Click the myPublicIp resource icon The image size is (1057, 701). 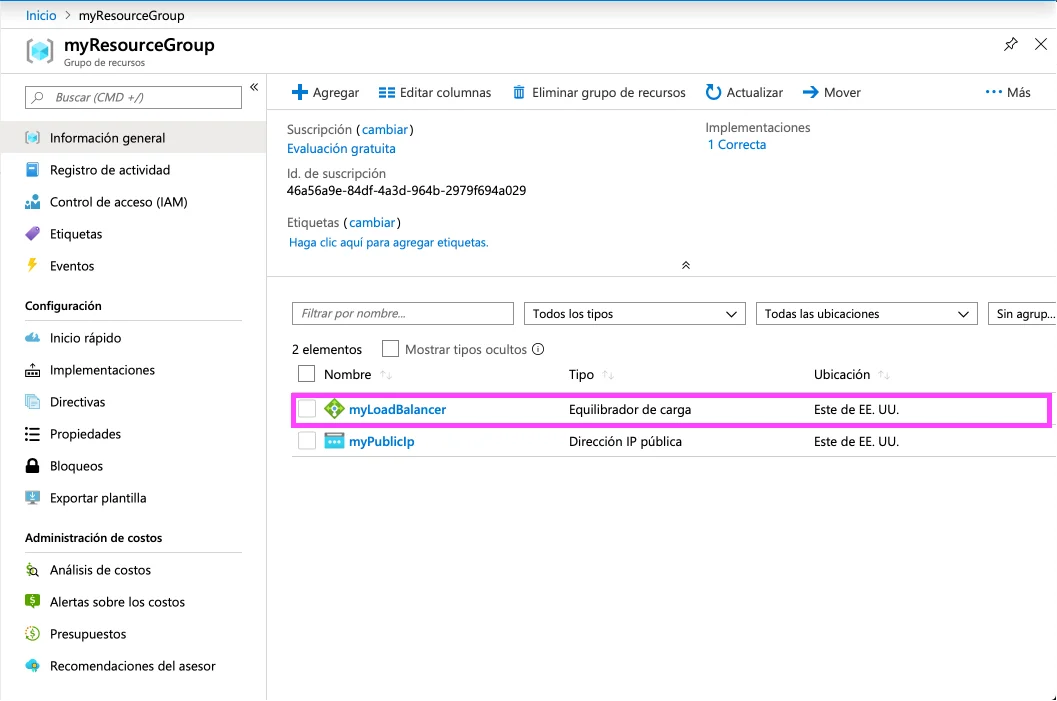[x=334, y=441]
